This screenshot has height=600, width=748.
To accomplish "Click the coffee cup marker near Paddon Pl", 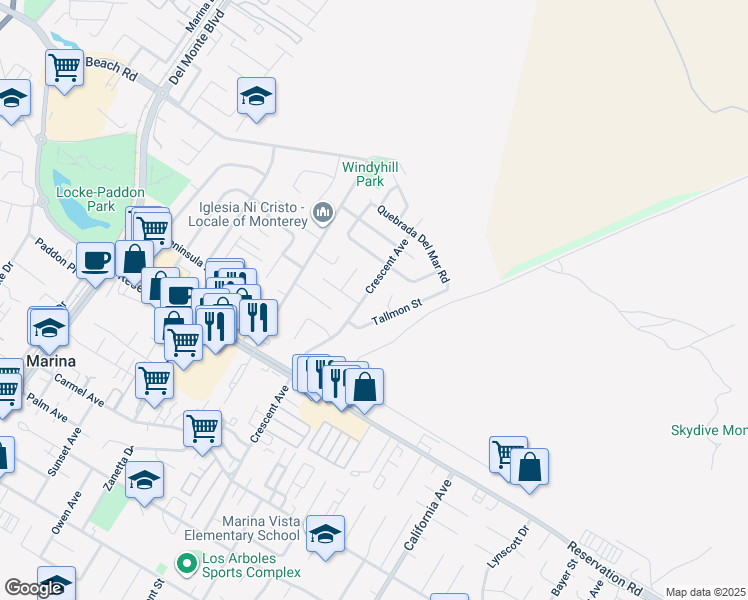I will (95, 262).
